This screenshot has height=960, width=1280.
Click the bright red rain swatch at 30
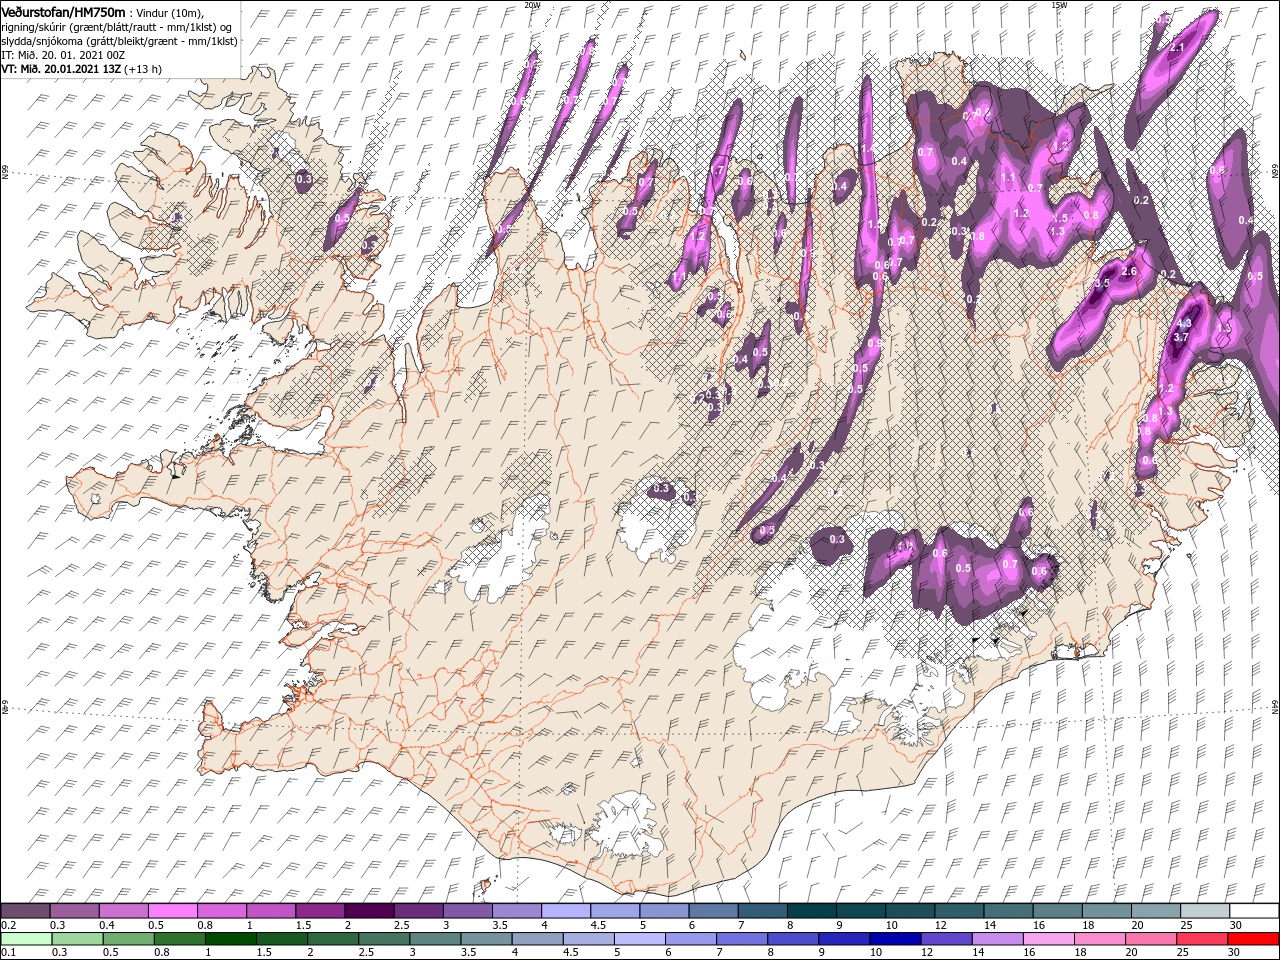(x=1253, y=939)
